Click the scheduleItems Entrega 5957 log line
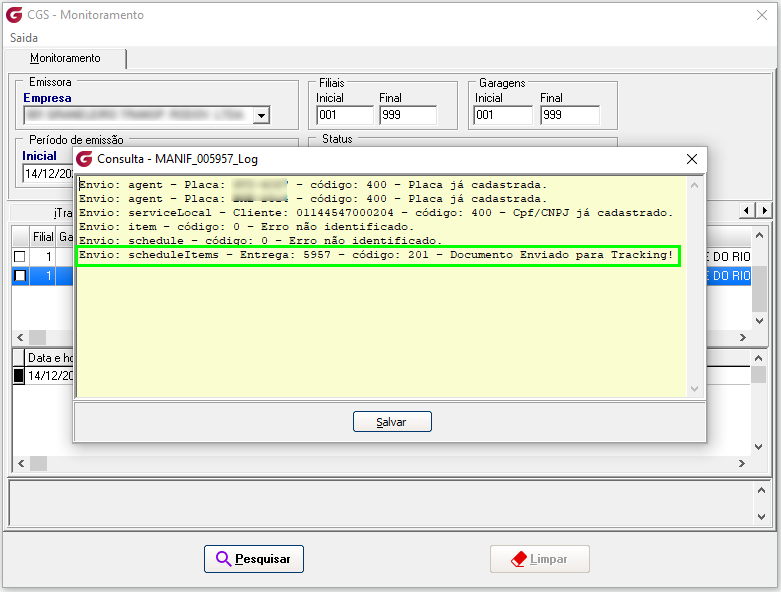 [x=376, y=255]
